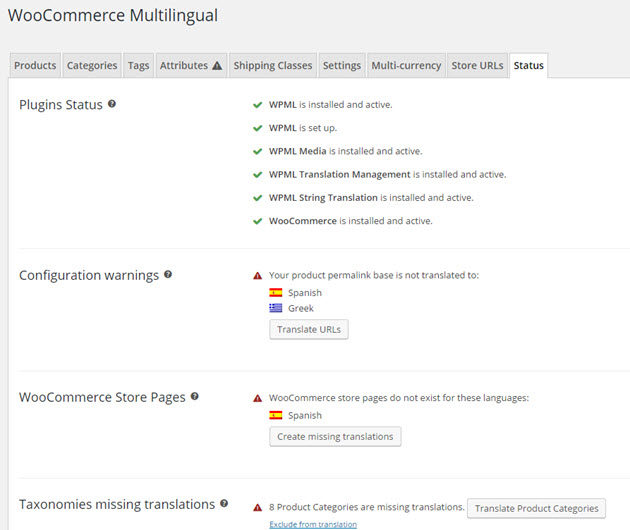The width and height of the screenshot is (630, 530).
Task: Click checkmark next to WPML Translation Management
Action: point(258,175)
